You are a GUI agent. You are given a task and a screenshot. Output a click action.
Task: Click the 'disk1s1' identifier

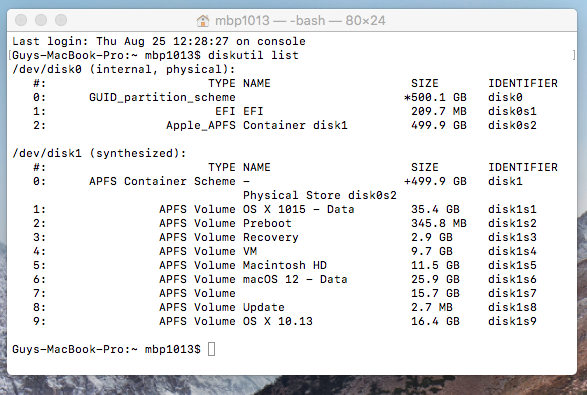tap(512, 209)
